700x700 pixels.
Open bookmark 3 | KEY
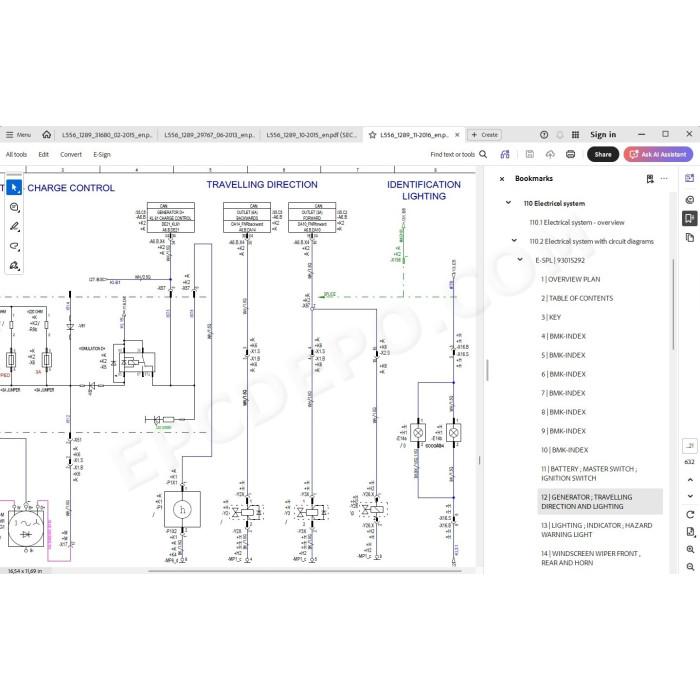click(x=551, y=317)
